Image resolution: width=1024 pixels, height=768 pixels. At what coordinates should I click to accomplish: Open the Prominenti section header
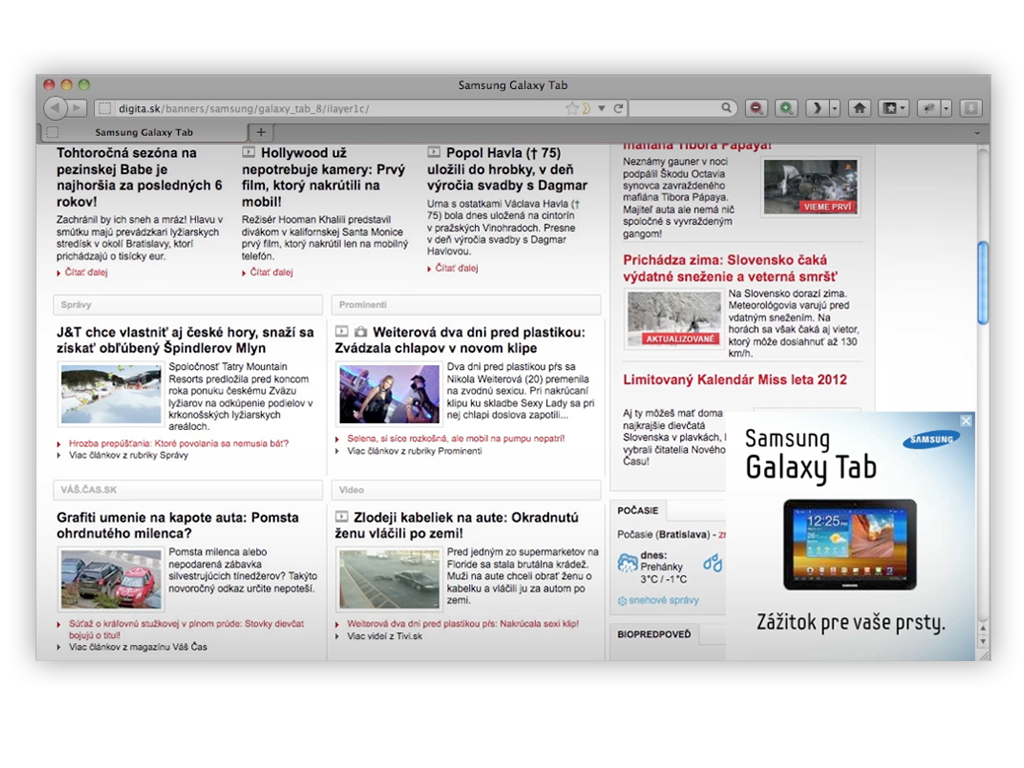[466, 304]
